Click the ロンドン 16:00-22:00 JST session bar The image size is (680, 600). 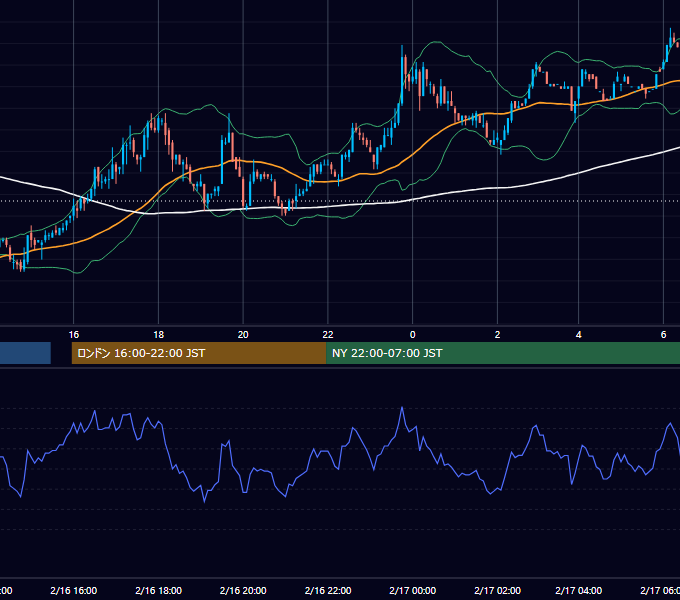coord(199,353)
